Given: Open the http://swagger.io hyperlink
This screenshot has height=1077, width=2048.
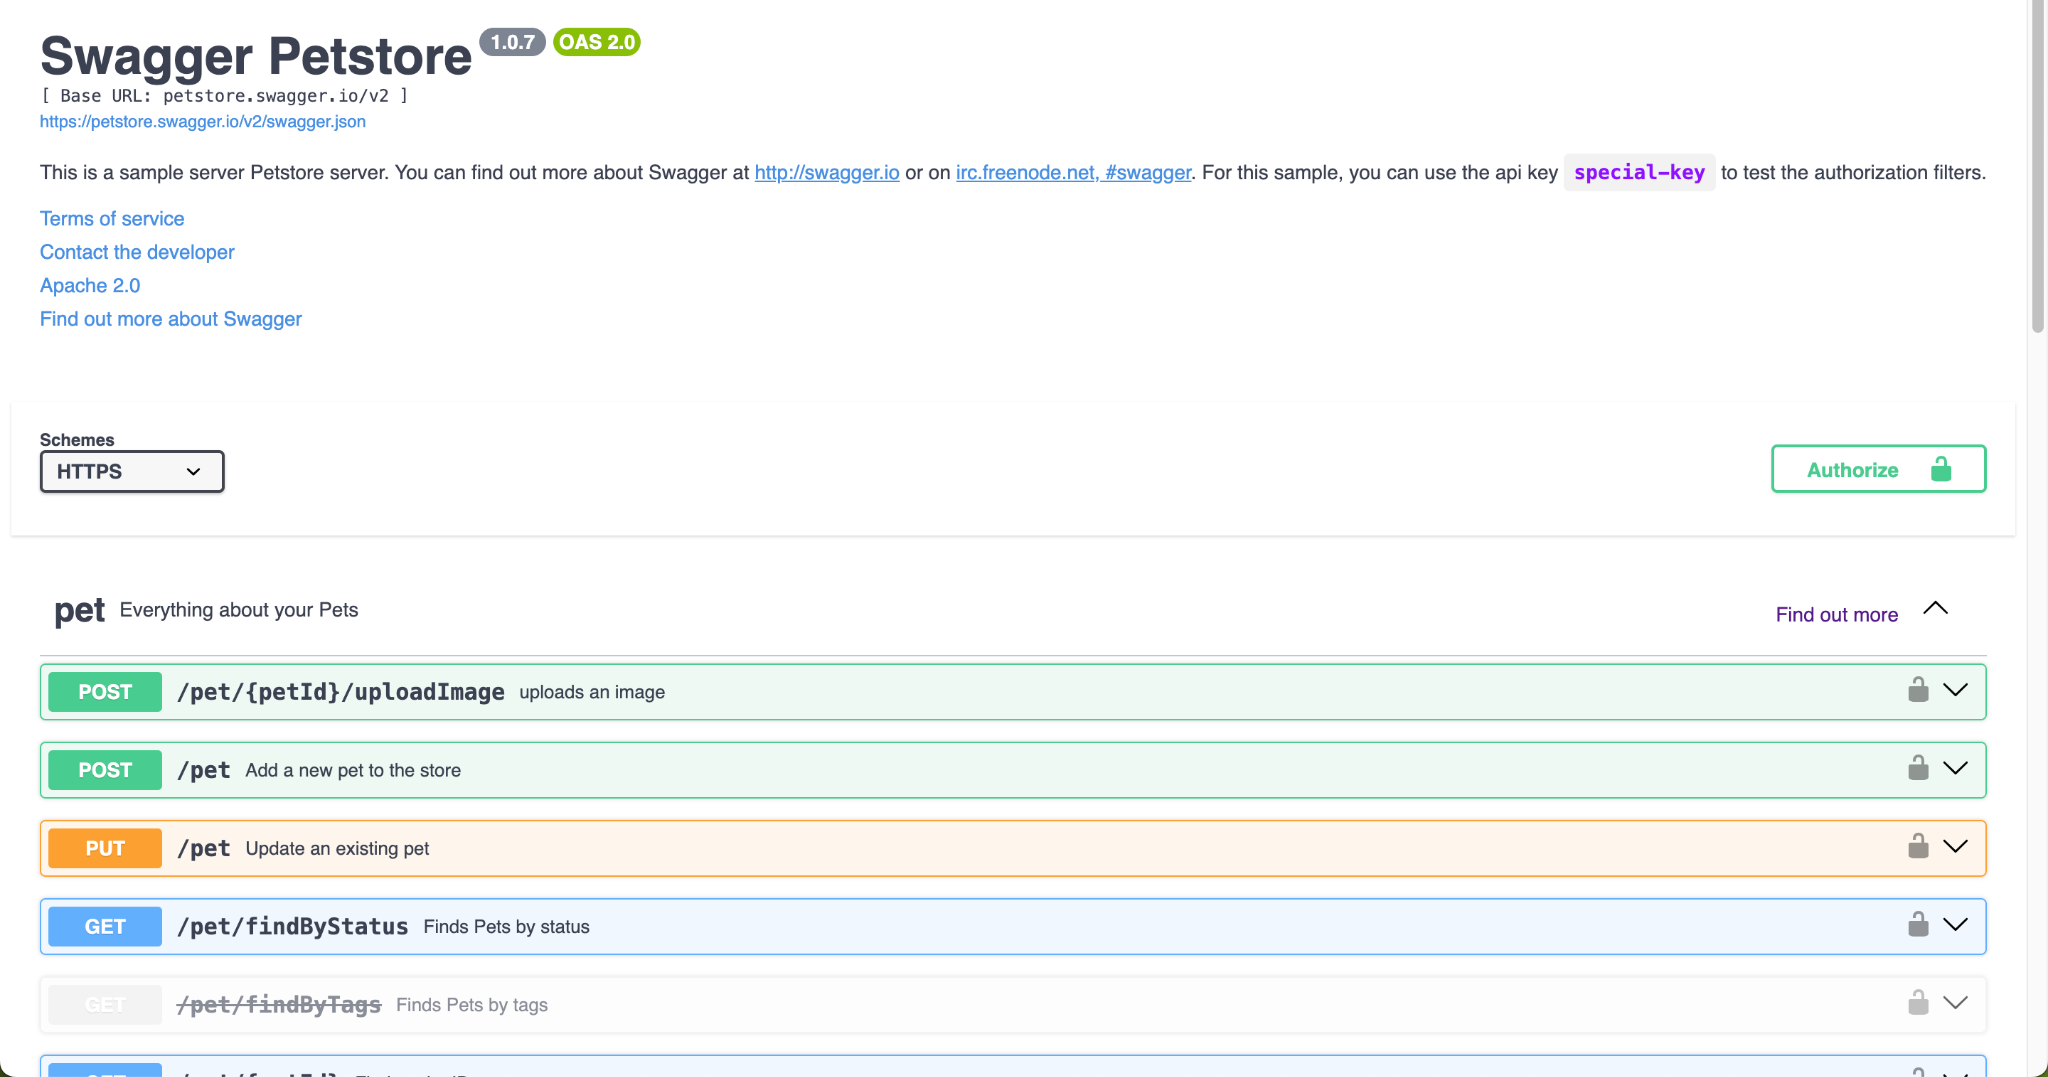Looking at the screenshot, I should tap(825, 172).
